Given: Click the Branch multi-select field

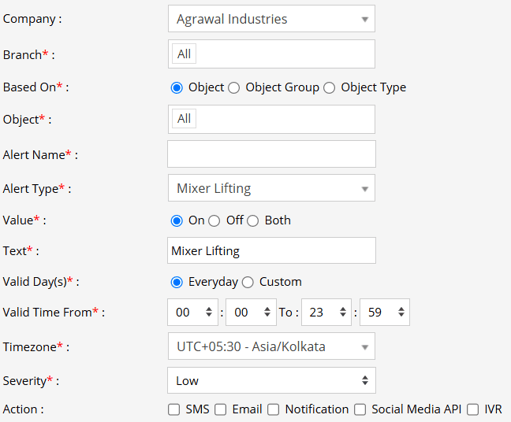Looking at the screenshot, I should click(271, 54).
